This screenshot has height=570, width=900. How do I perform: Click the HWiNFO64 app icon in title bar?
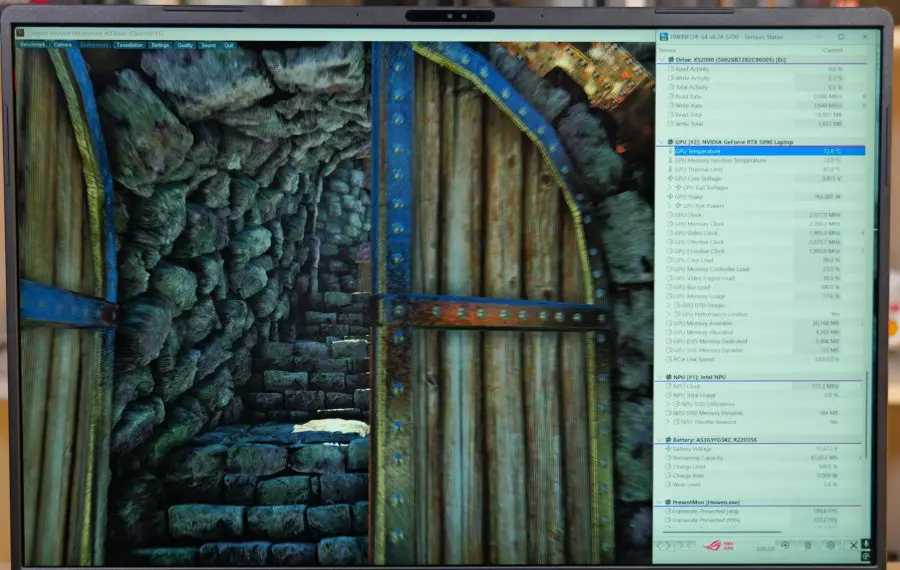pos(664,37)
